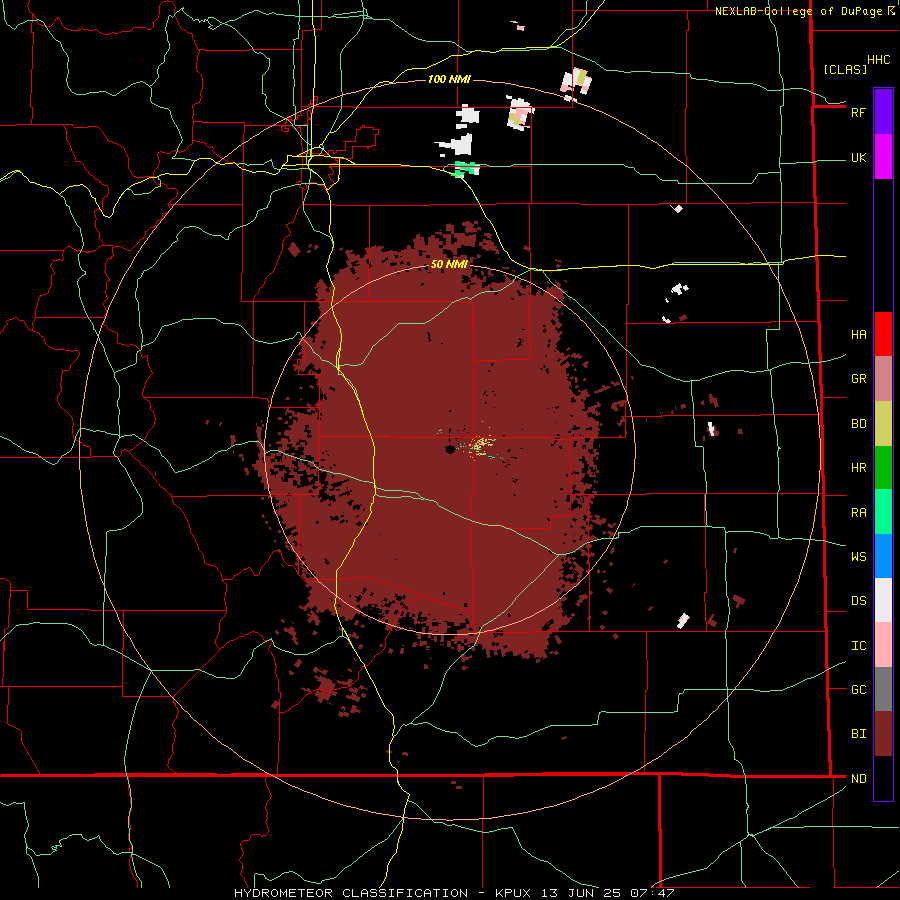
Task: Click the DS legend label text
Action: 859,601
